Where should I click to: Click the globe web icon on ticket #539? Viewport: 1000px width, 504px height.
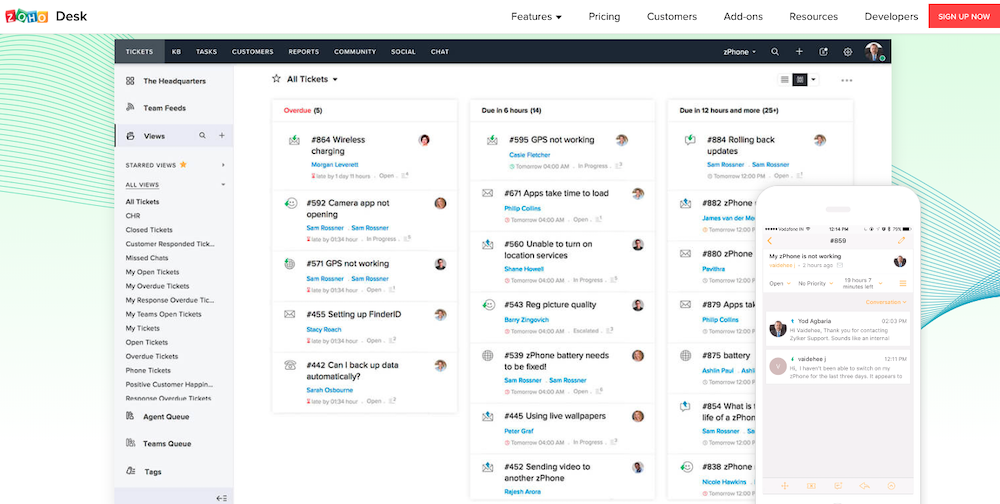[x=488, y=355]
